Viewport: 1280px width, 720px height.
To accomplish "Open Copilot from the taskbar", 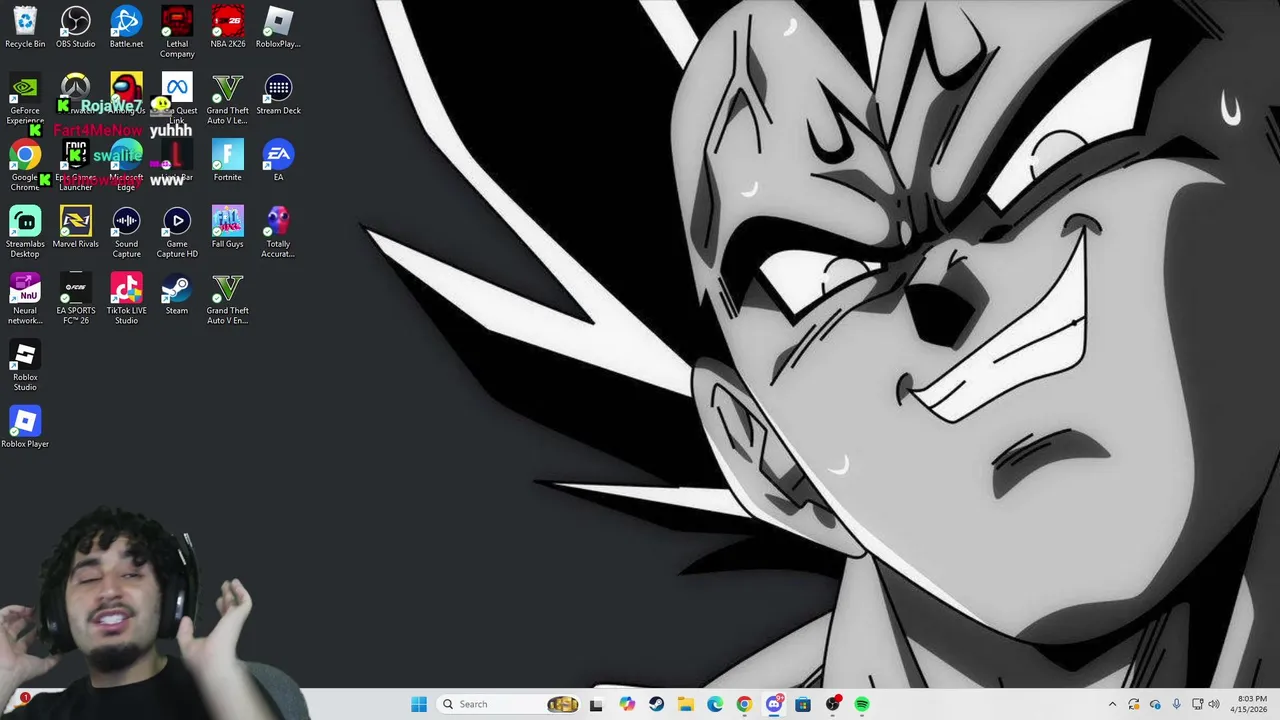I will tap(627, 704).
